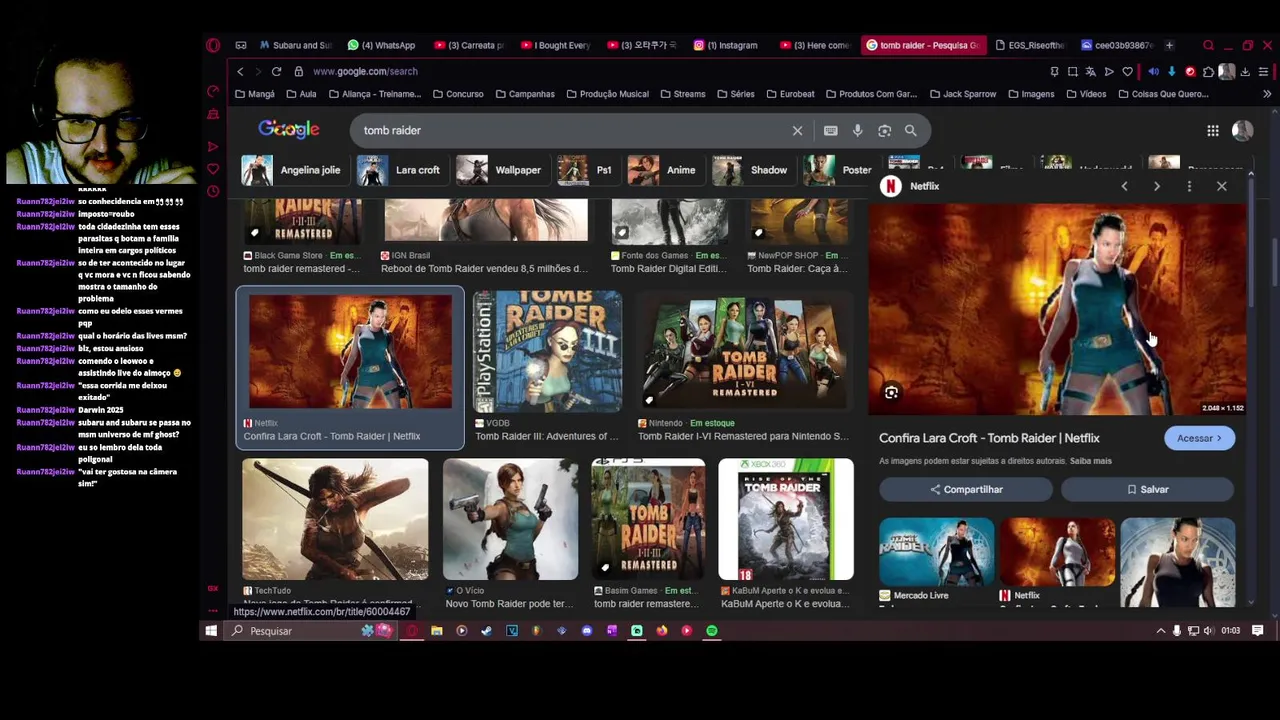Image resolution: width=1280 pixels, height=720 pixels.
Task: Open the three-dot options in preview panel
Action: pyautogui.click(x=1189, y=186)
